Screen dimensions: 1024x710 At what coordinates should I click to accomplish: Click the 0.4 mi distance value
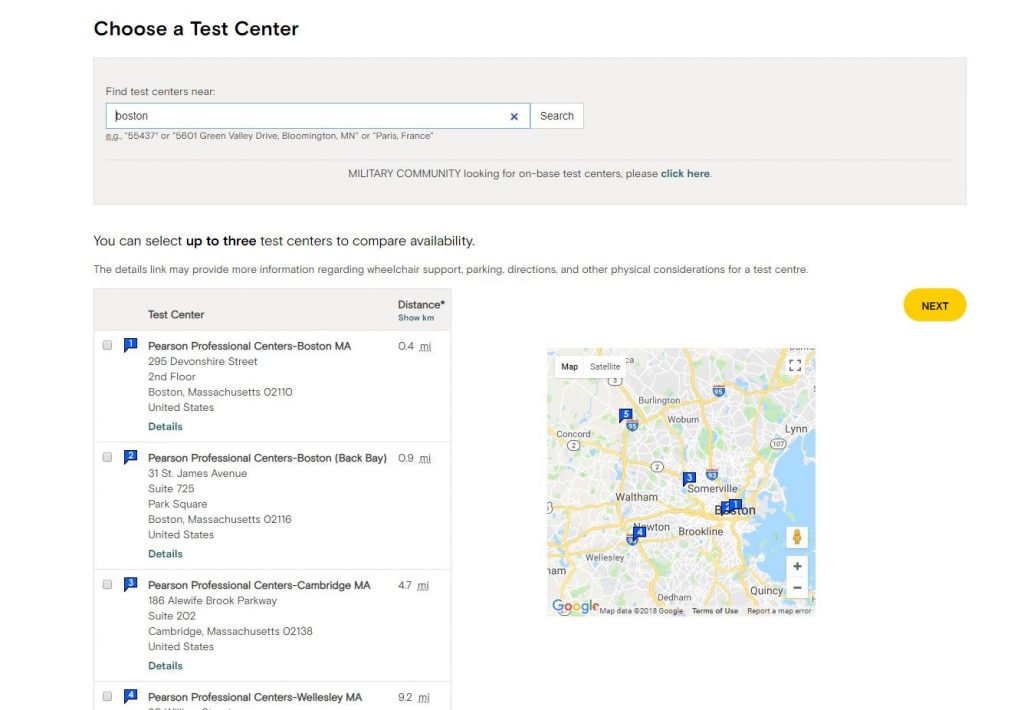[414, 346]
